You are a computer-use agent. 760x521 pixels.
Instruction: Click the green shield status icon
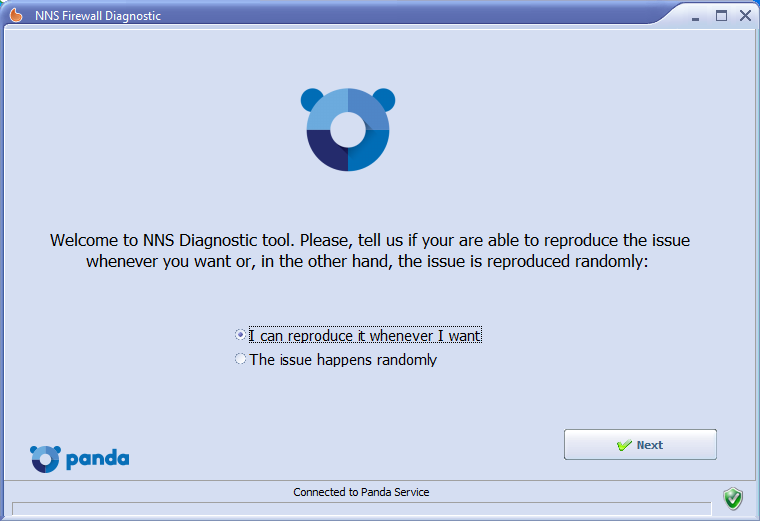tap(733, 499)
